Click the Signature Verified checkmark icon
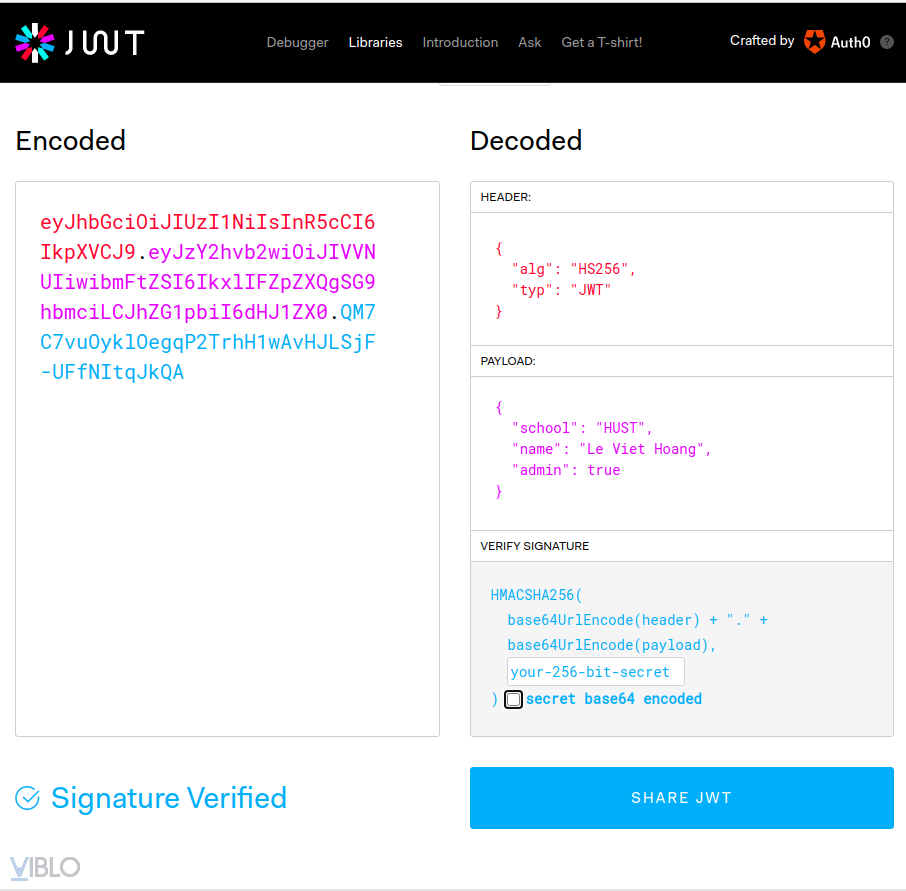Viewport: 906px width, 891px height. [x=28, y=798]
